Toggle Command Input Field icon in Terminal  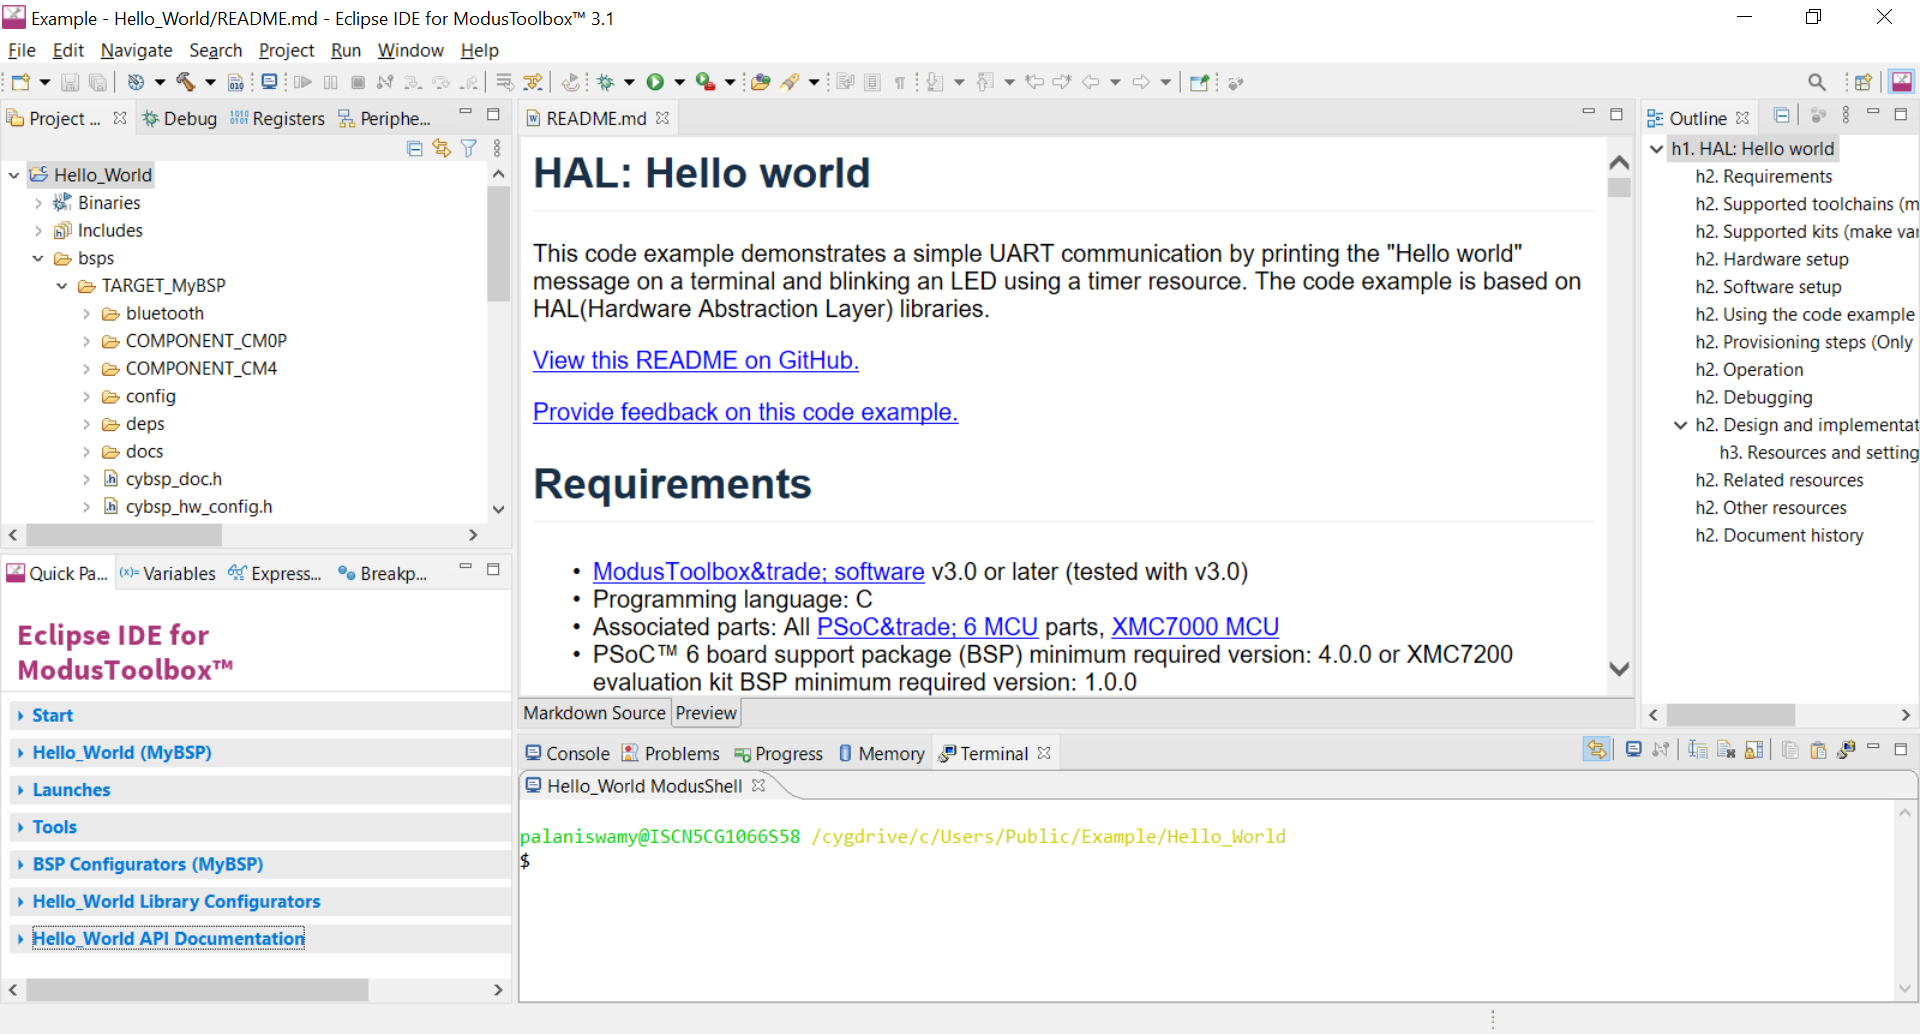pyautogui.click(x=1697, y=749)
